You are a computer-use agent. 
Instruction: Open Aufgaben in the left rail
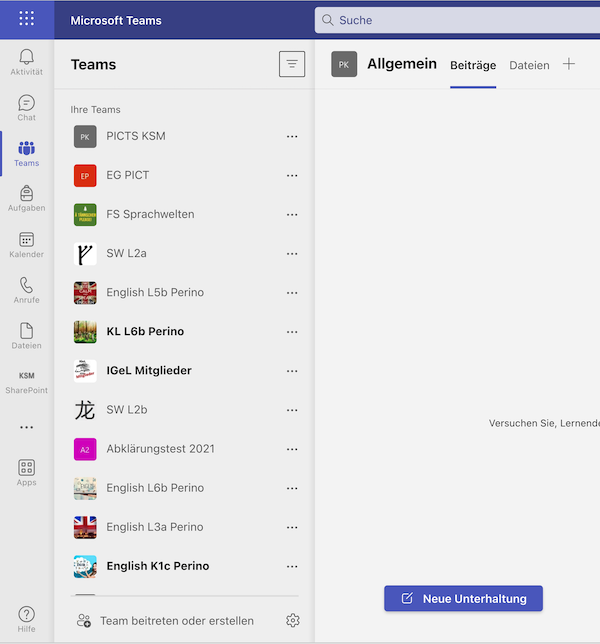tap(26, 198)
